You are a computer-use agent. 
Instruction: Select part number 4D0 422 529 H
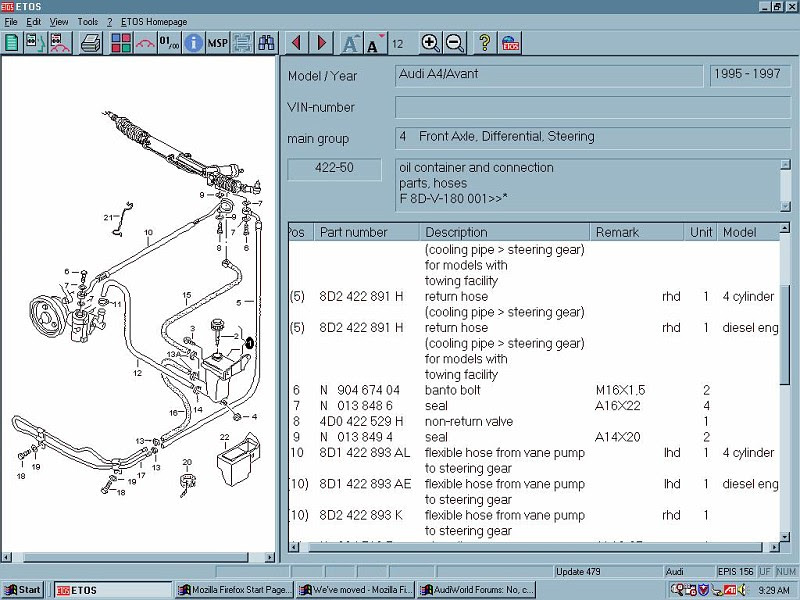pos(361,421)
